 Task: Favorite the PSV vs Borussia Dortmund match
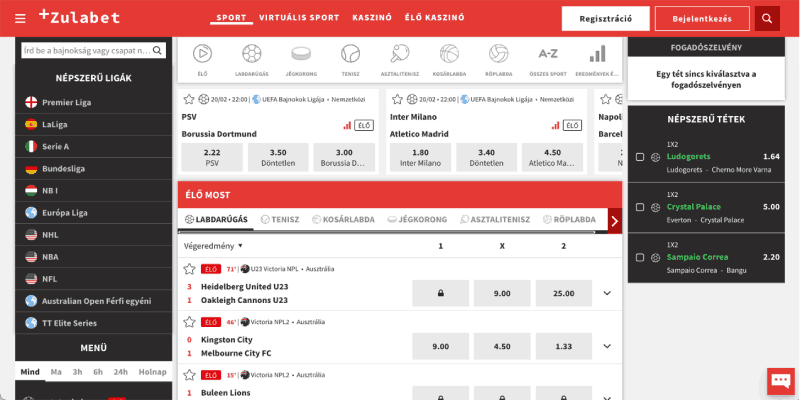pos(189,99)
